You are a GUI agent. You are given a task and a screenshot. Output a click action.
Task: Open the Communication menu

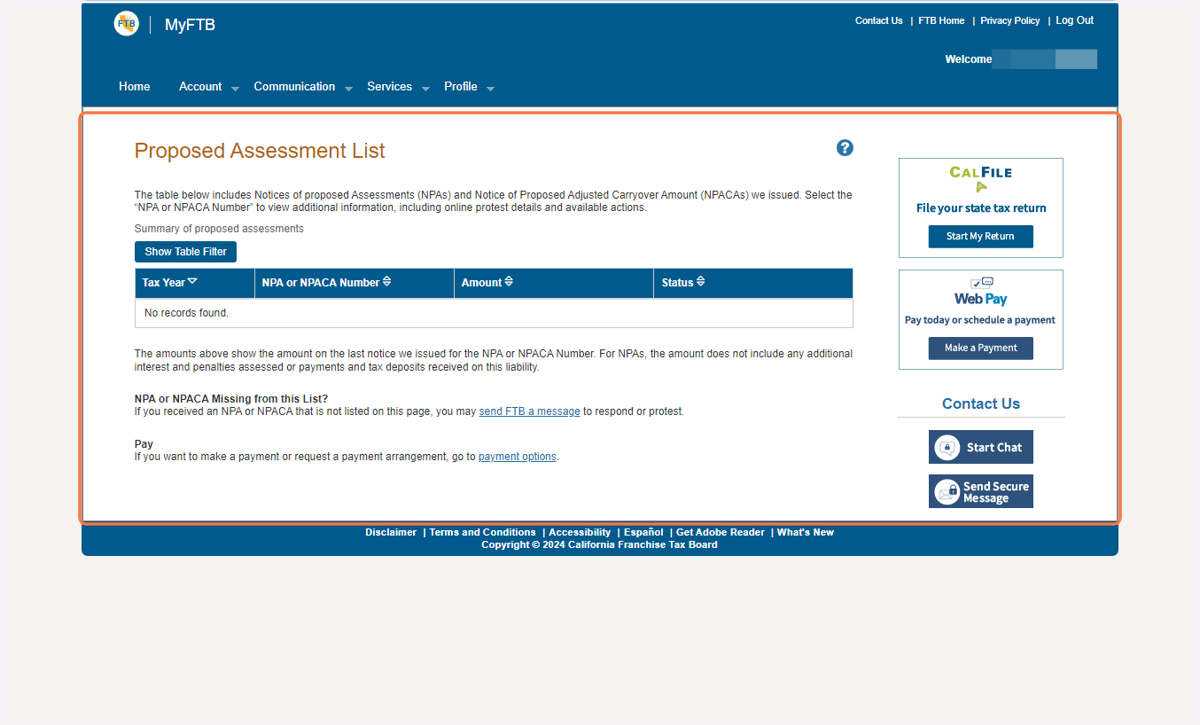(294, 87)
